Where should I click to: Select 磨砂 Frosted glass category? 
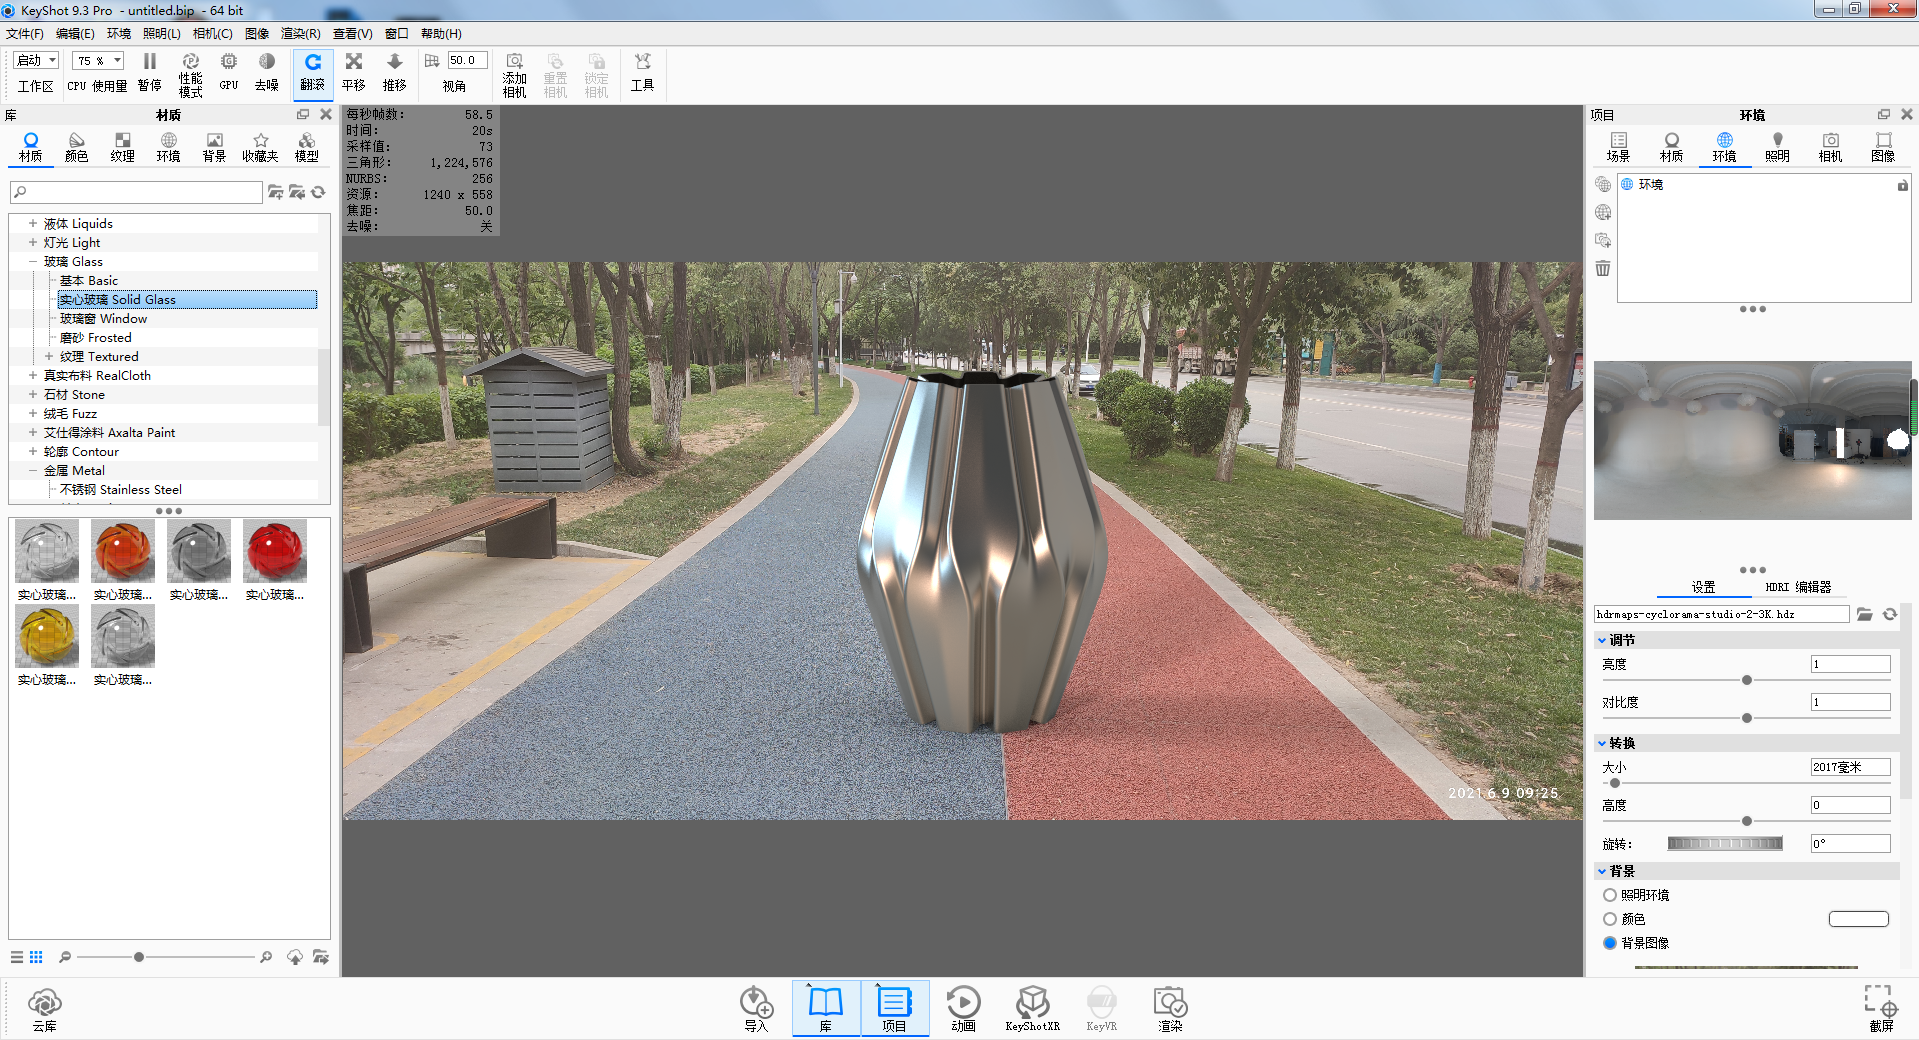pos(95,337)
